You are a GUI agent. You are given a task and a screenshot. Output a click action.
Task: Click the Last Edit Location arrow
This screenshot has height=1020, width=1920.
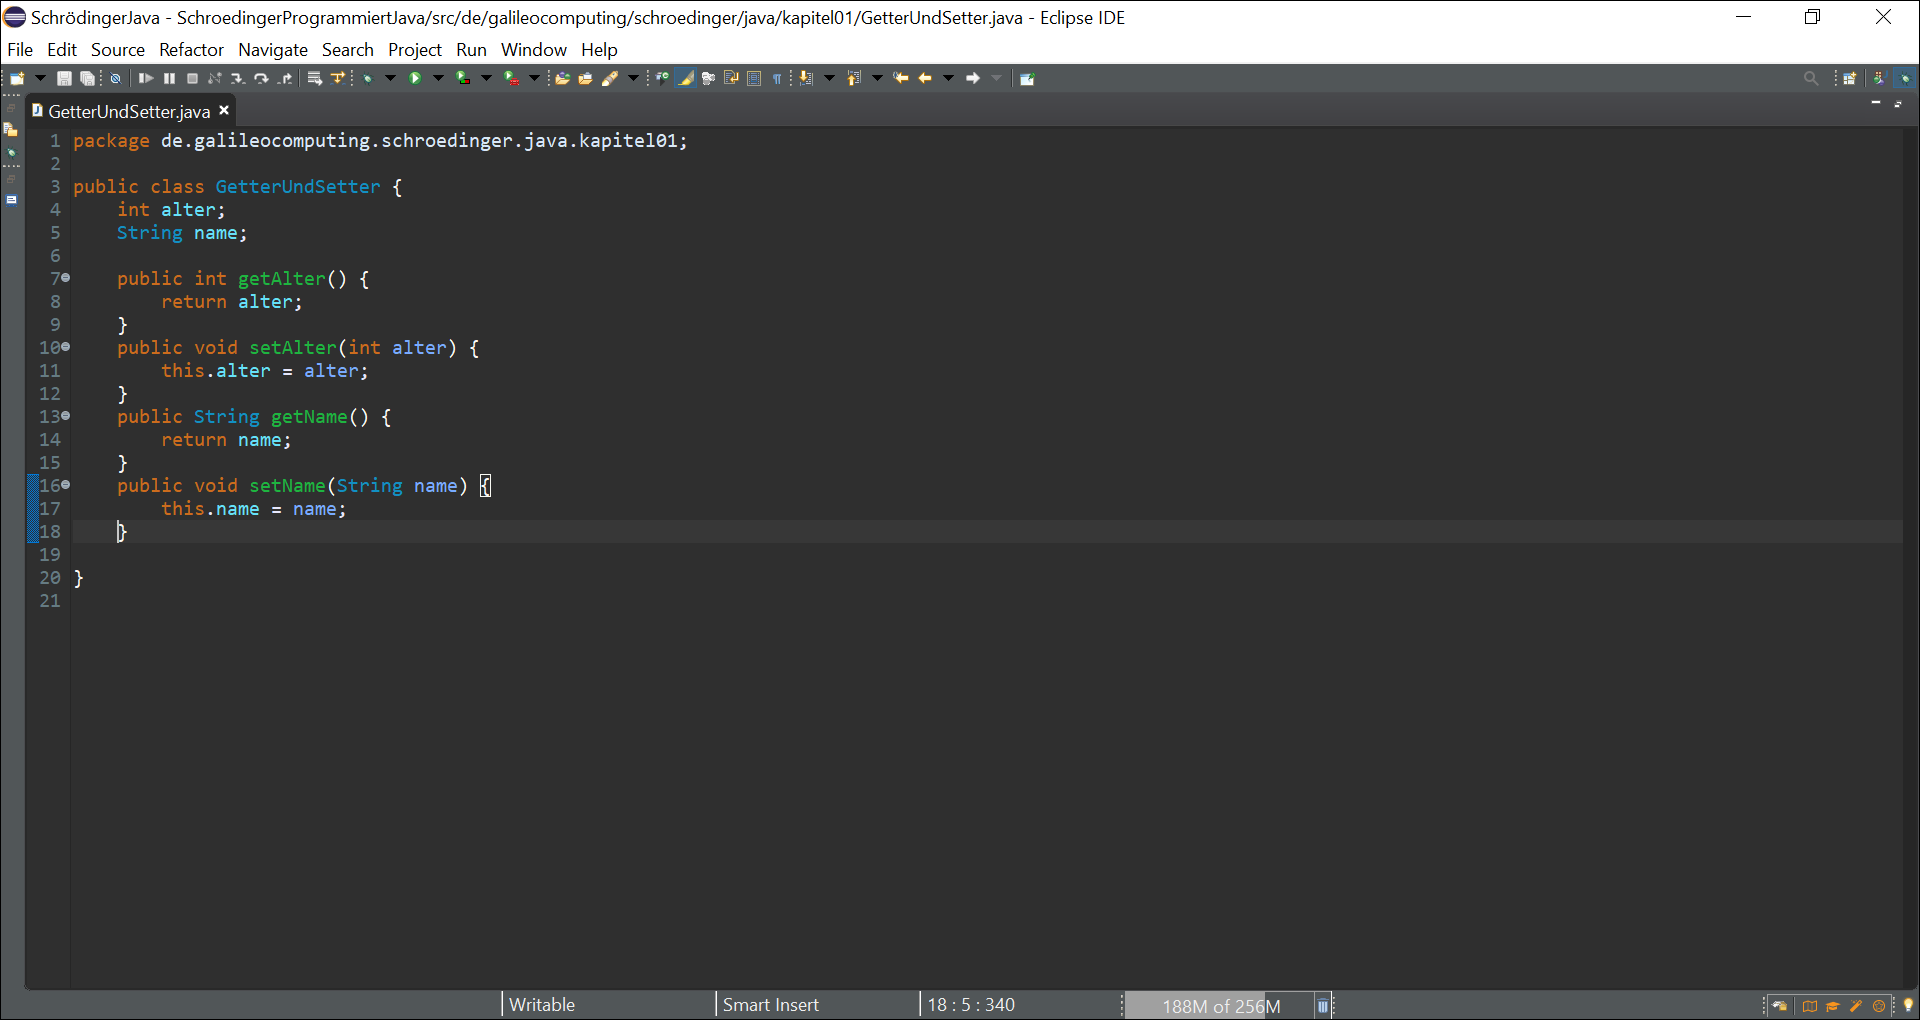(x=900, y=78)
